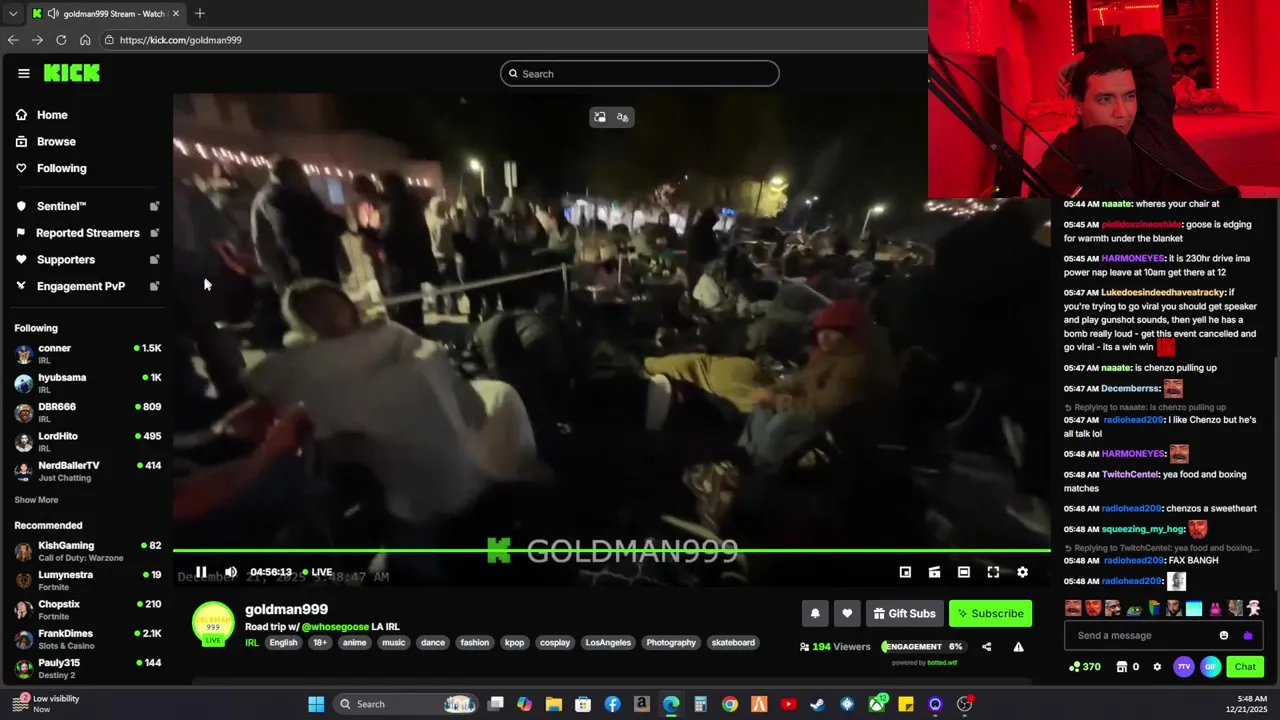This screenshot has height=720, width=1280.
Task: Open Sentinel in sidebar
Action: coord(62,206)
